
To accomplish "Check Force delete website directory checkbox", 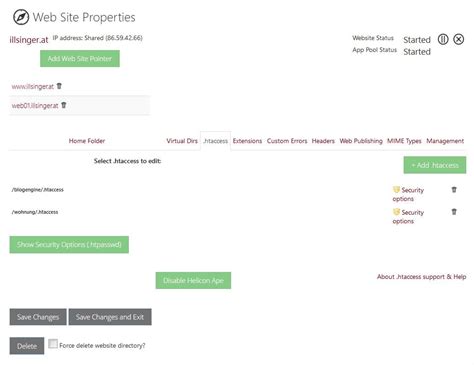I will coord(53,344).
